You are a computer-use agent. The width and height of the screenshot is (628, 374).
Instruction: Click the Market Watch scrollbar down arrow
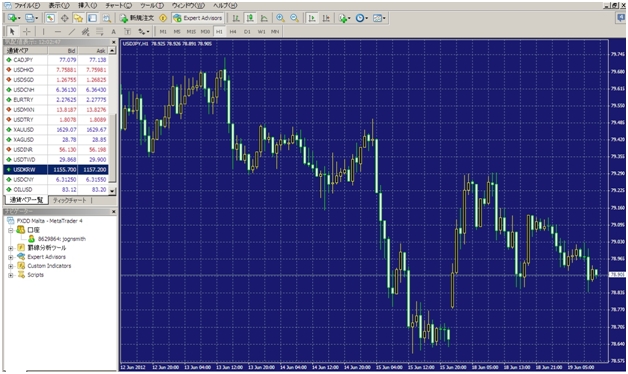coord(112,191)
